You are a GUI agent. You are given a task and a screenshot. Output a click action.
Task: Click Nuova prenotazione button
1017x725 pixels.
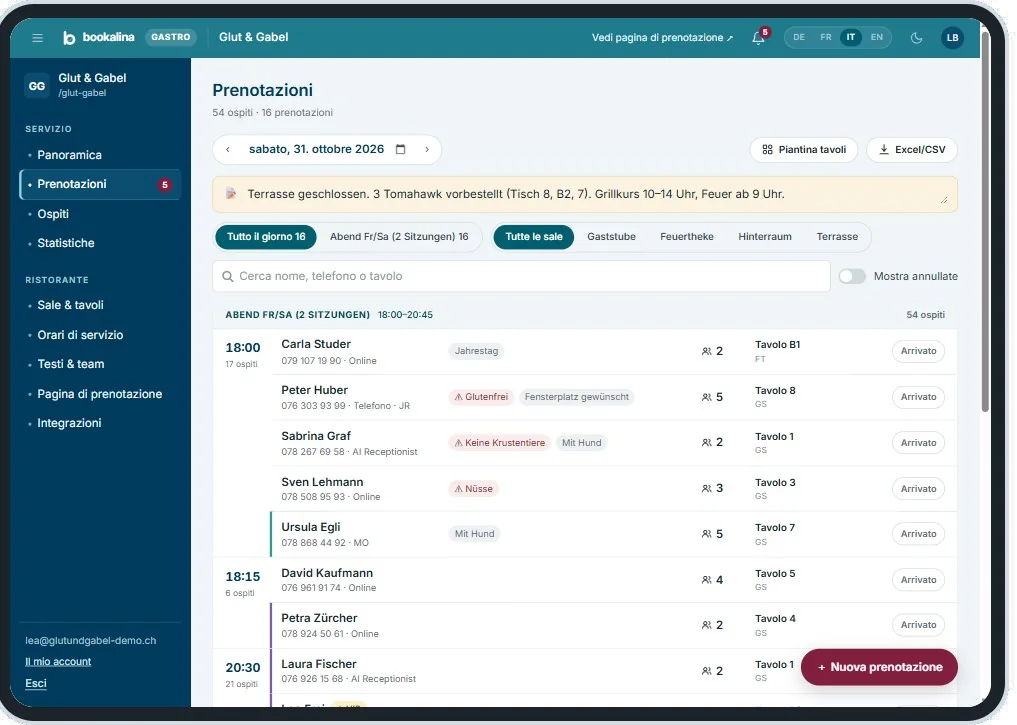879,667
